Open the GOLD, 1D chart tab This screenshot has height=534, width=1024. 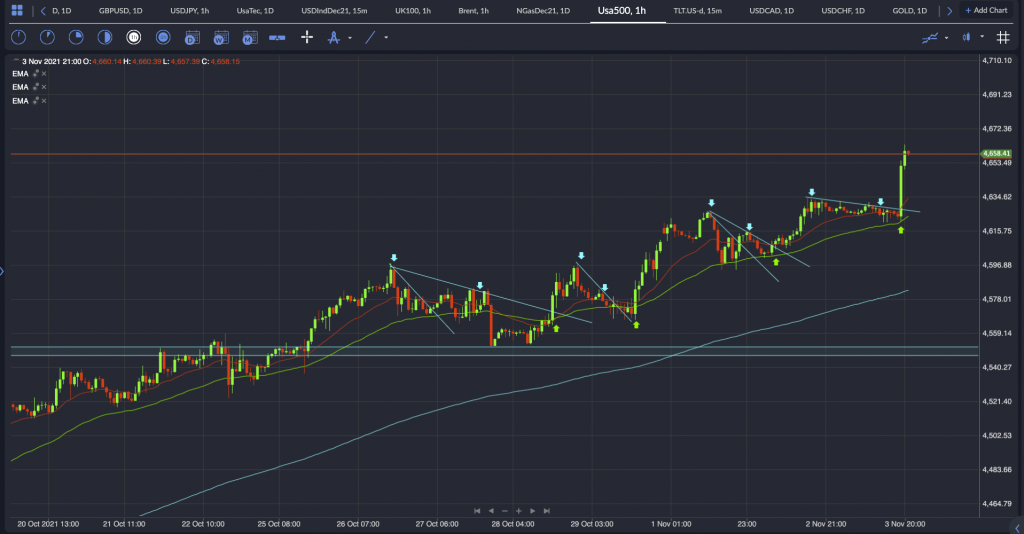pyautogui.click(x=909, y=11)
